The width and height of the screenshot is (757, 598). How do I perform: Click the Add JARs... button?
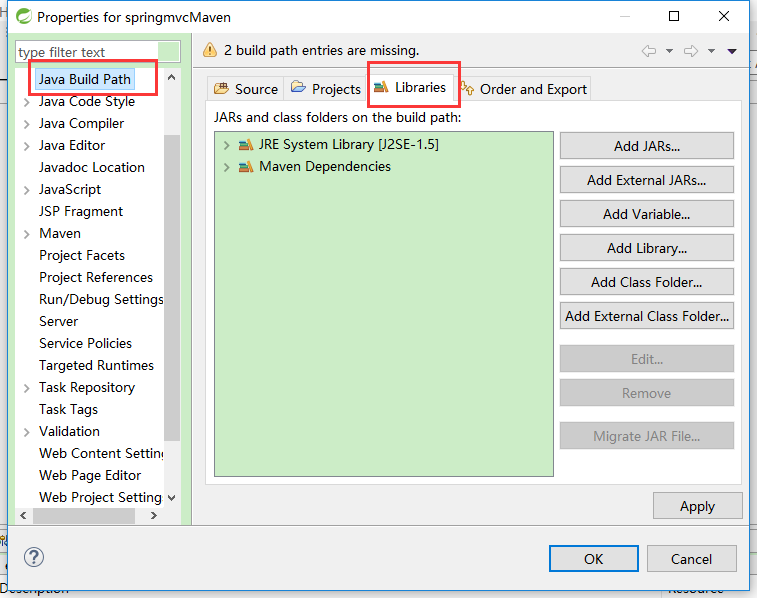pos(646,146)
